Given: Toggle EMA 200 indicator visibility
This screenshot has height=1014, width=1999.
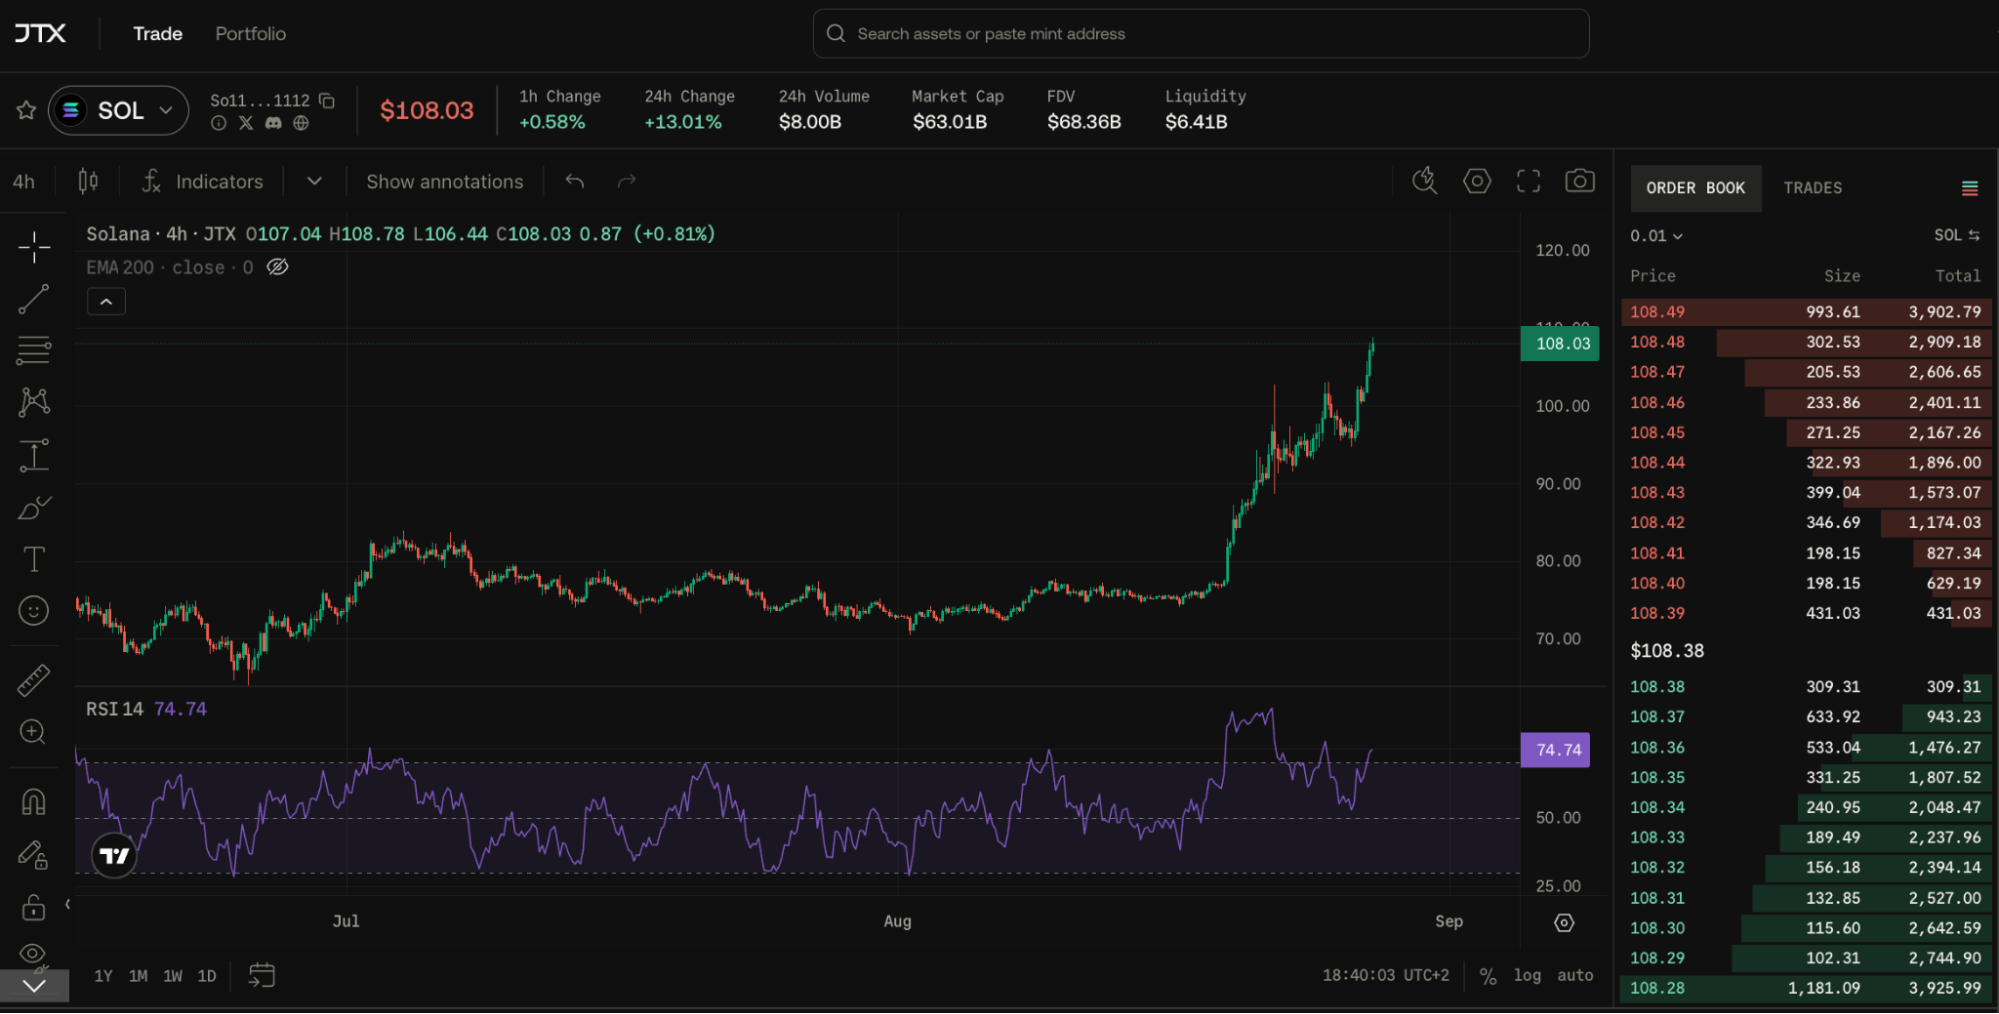Looking at the screenshot, I should click(x=278, y=267).
